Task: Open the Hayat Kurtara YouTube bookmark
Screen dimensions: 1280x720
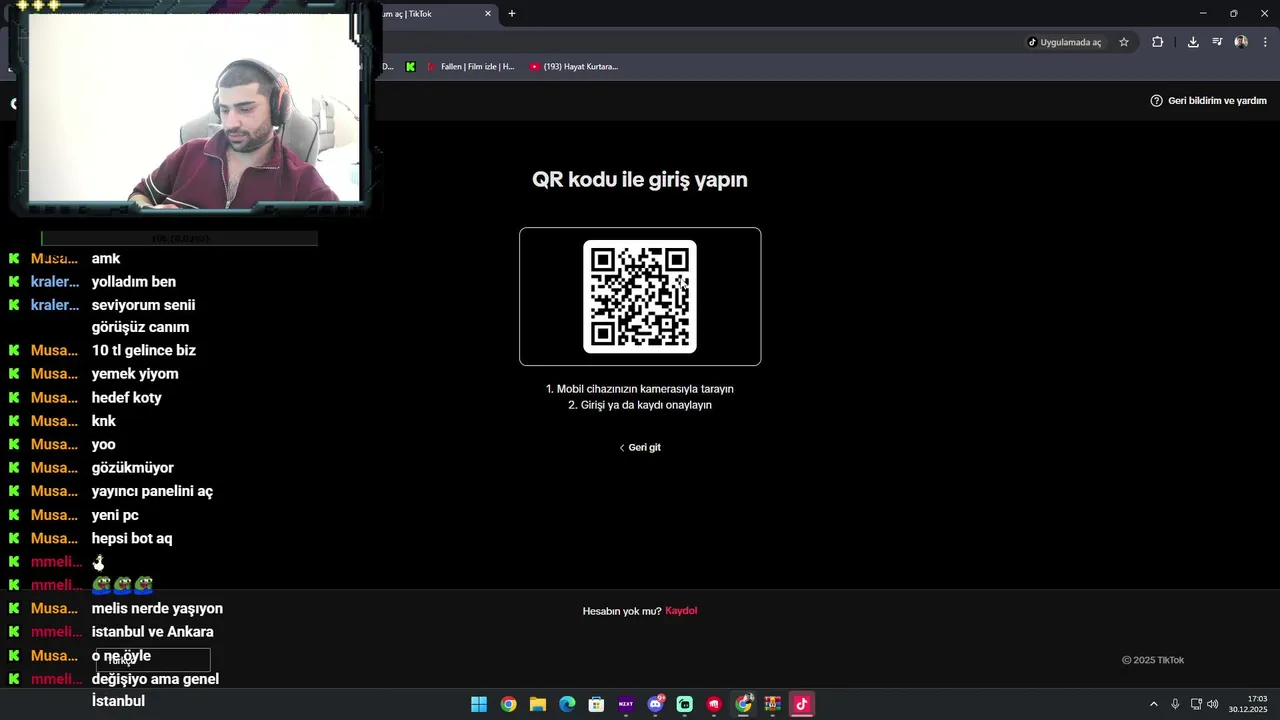Action: (574, 67)
